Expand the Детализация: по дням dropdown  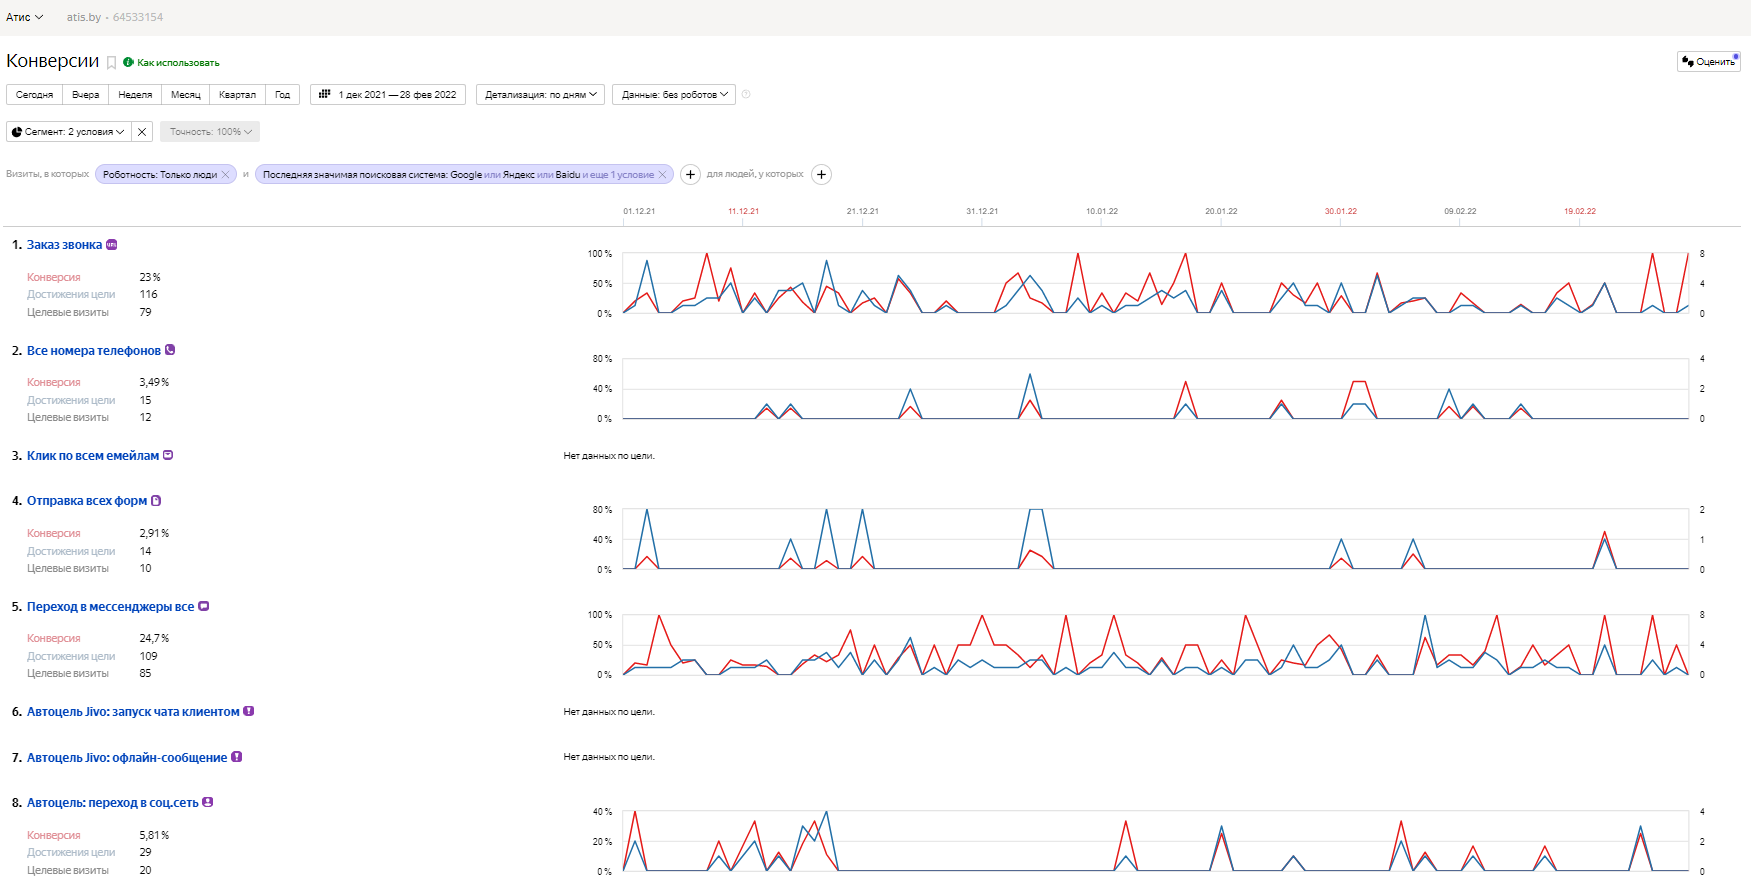[540, 94]
